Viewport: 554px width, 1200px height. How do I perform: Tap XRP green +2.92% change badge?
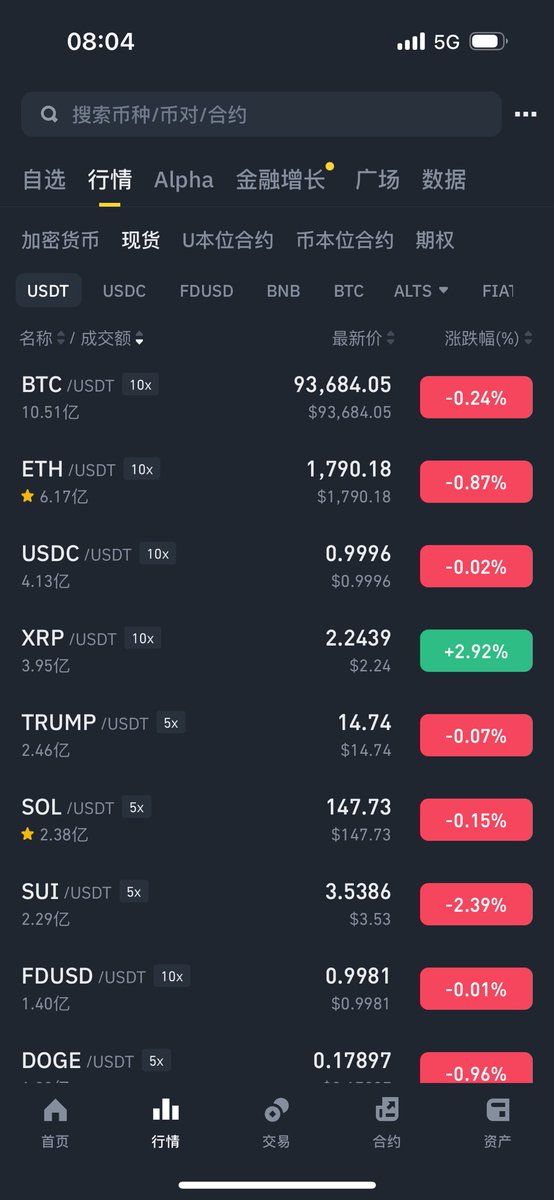tap(476, 651)
